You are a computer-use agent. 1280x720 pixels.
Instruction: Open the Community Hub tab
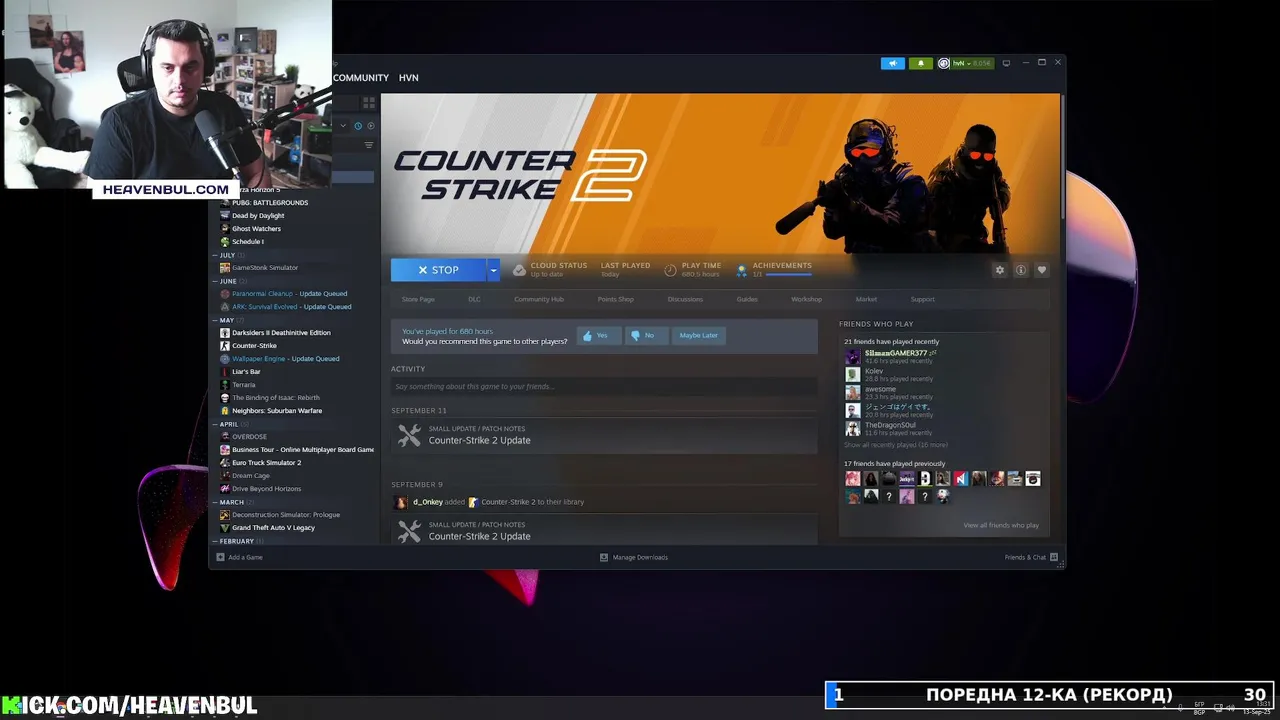click(539, 299)
